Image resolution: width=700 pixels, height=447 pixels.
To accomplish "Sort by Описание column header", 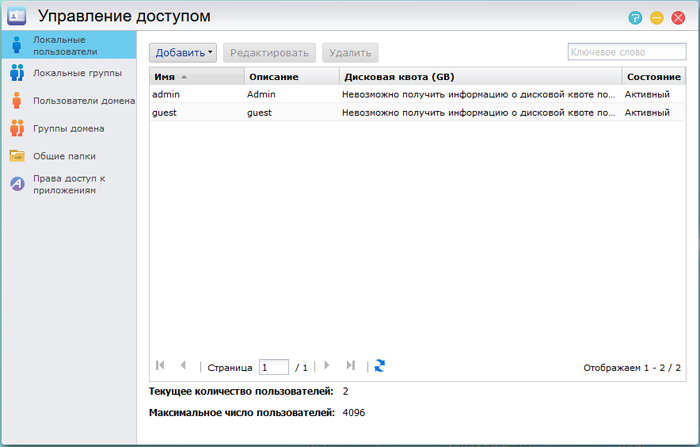I will [292, 76].
